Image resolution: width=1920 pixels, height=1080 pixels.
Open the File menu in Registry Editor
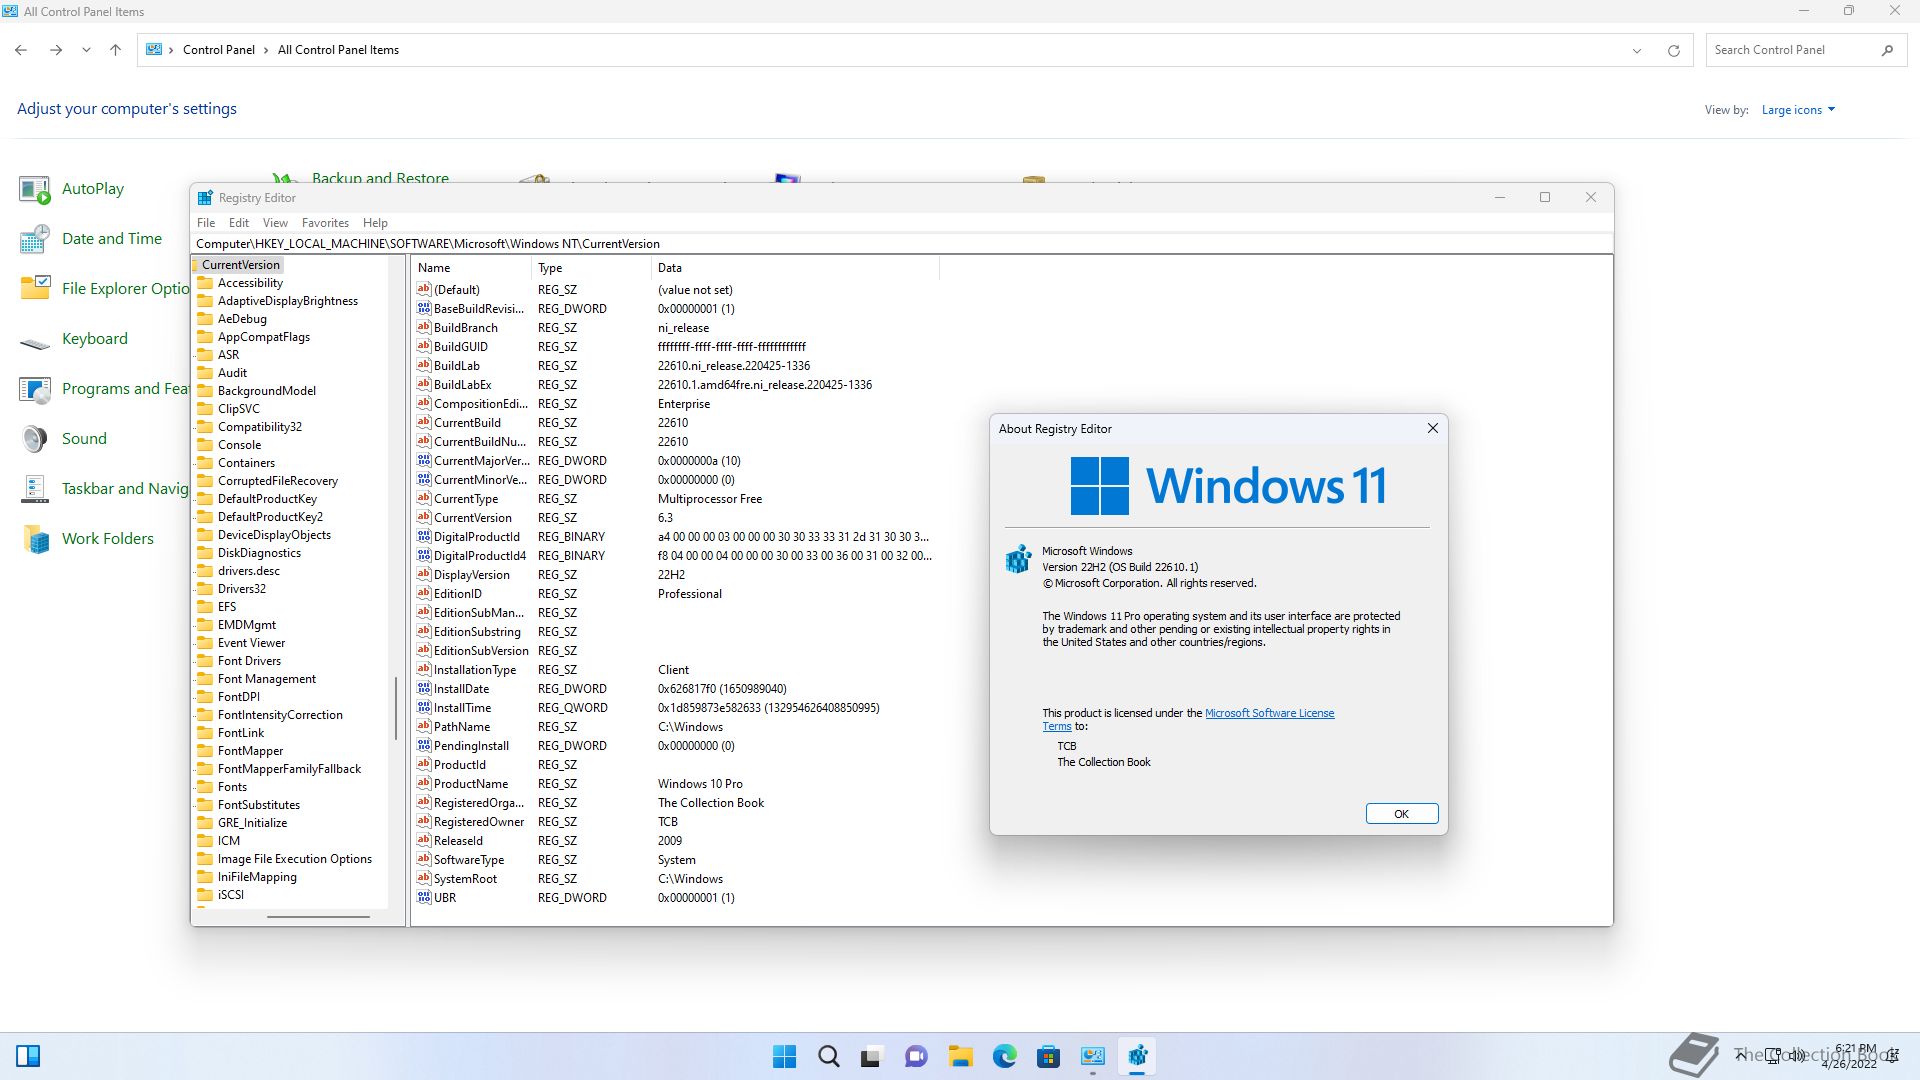(206, 223)
